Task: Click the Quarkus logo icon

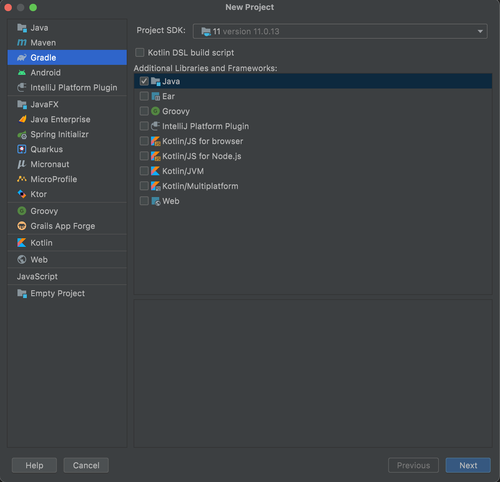Action: point(22,149)
